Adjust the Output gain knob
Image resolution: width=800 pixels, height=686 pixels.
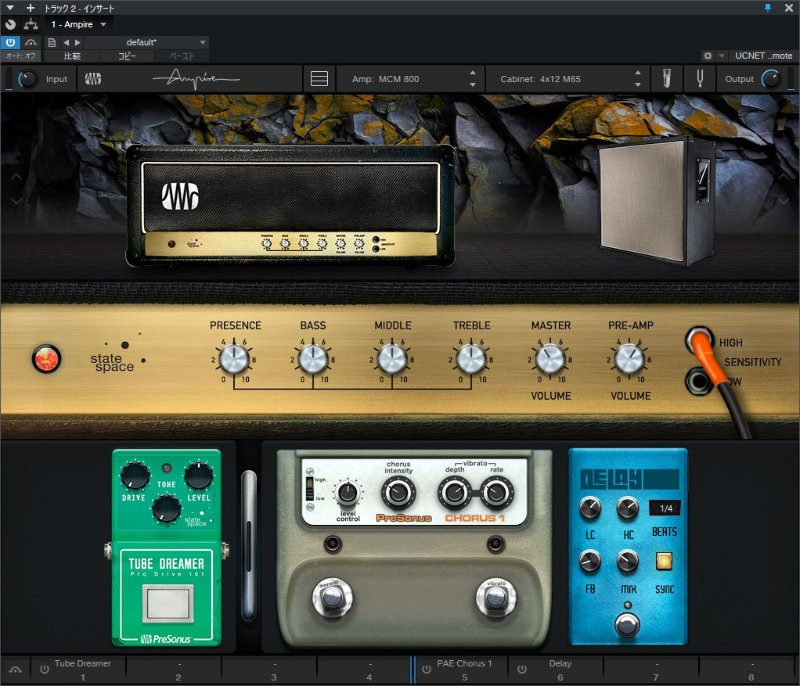(x=771, y=79)
